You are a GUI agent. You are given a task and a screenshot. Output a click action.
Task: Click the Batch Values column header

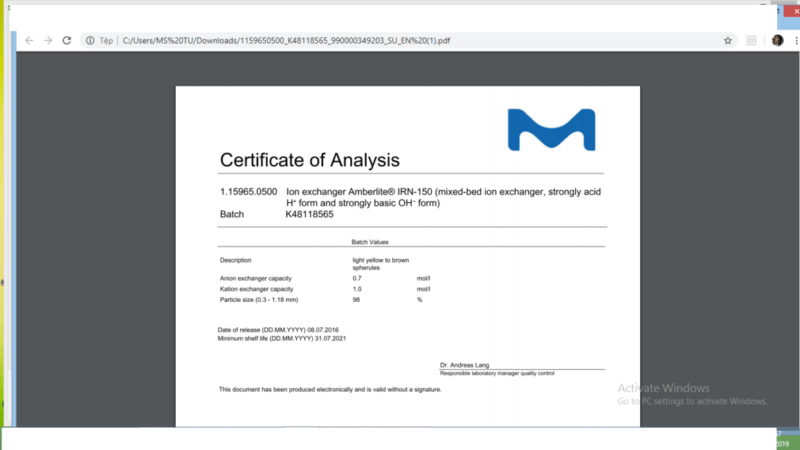(x=370, y=242)
